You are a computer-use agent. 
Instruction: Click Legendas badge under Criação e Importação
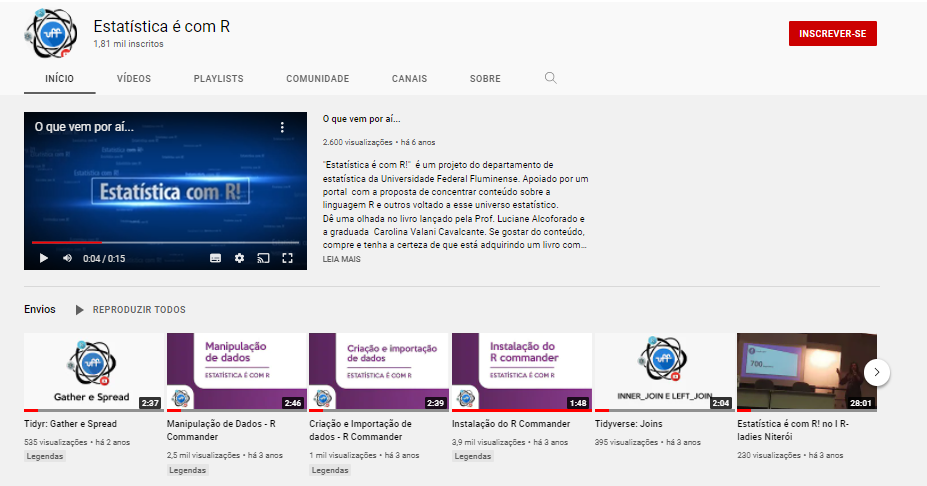(x=330, y=471)
